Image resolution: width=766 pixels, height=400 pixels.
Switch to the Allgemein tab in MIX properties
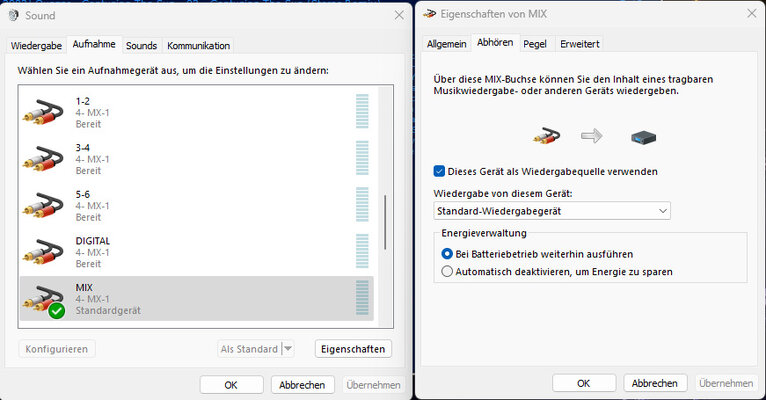(x=447, y=44)
